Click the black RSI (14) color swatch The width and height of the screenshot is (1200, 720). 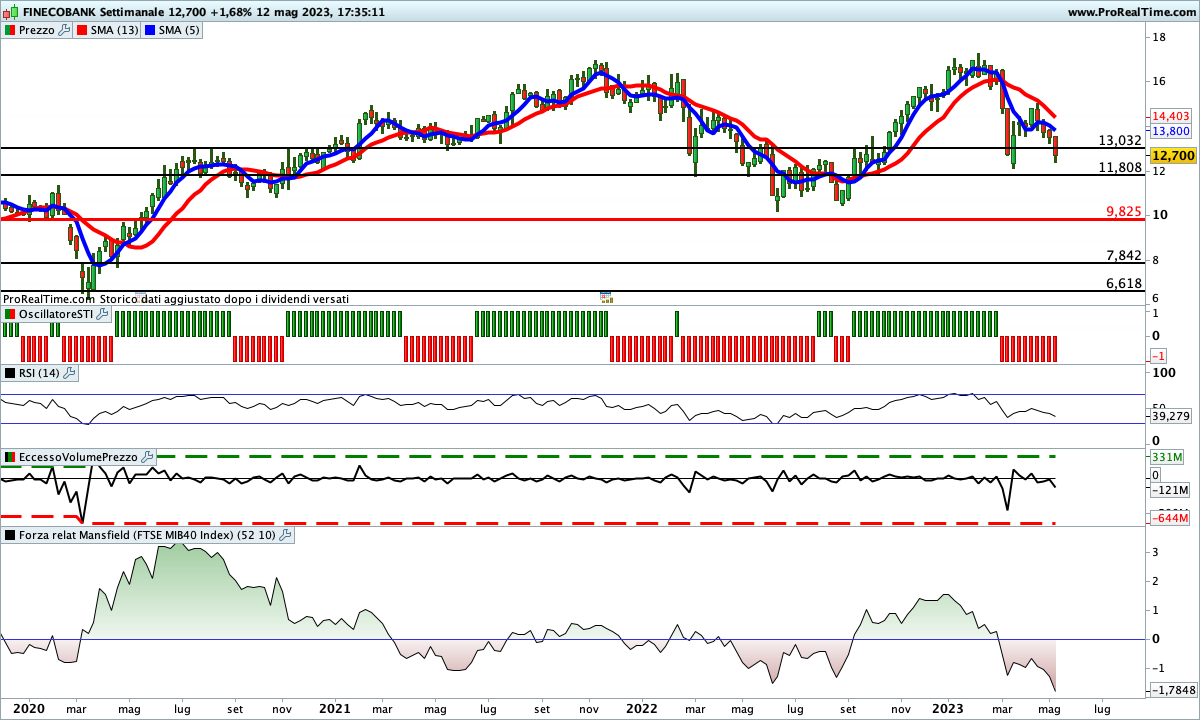10,373
